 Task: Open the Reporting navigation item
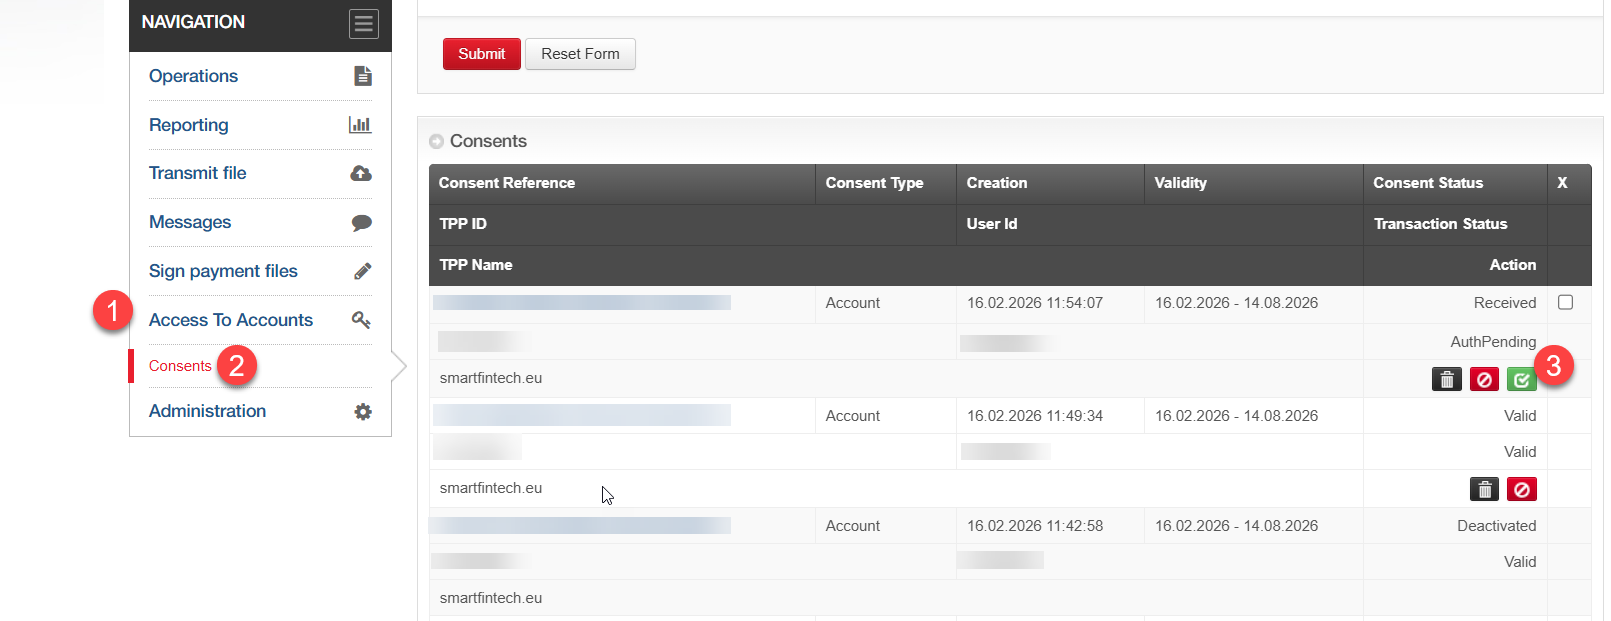pos(189,125)
